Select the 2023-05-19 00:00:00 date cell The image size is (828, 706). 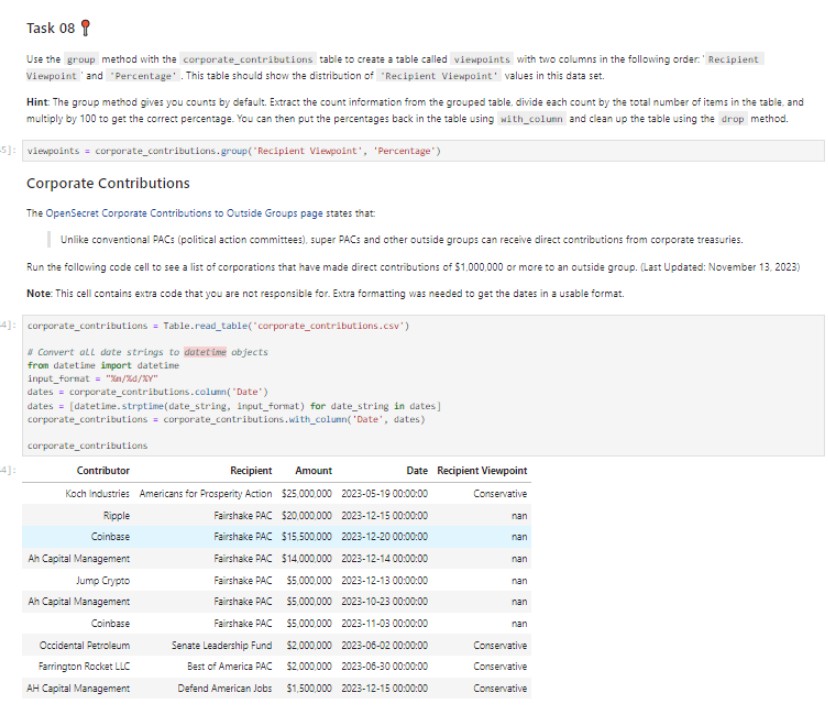(384, 494)
